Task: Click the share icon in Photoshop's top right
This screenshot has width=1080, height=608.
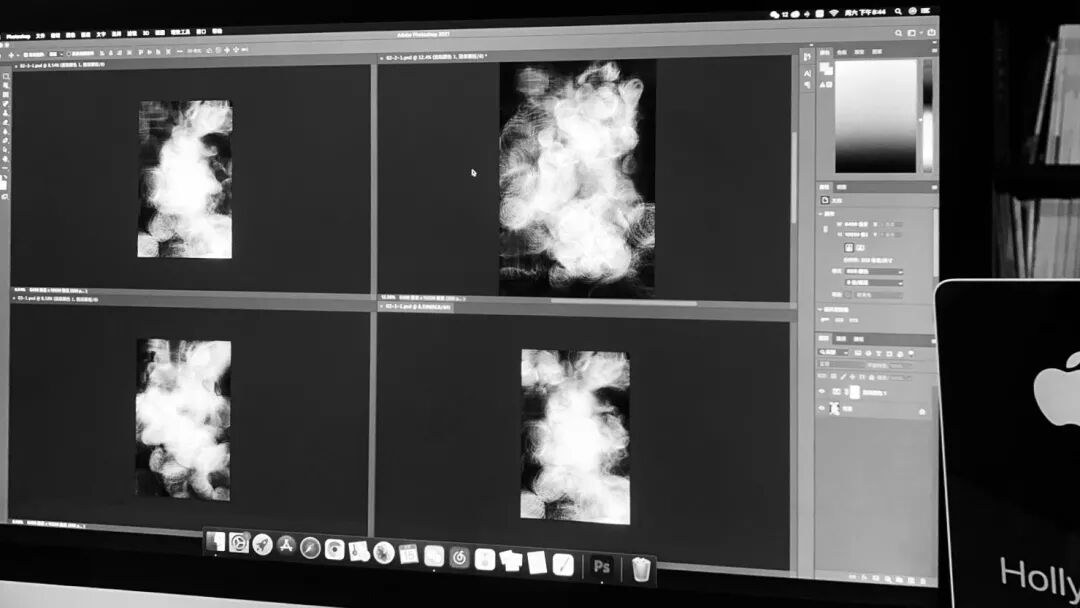Action: tap(931, 32)
